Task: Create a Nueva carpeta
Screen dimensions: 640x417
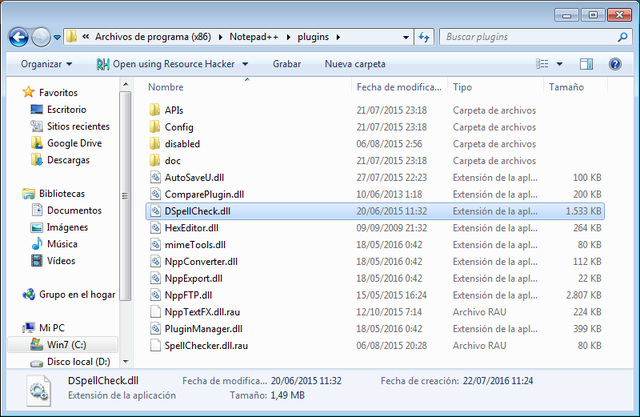Action: pyautogui.click(x=355, y=64)
